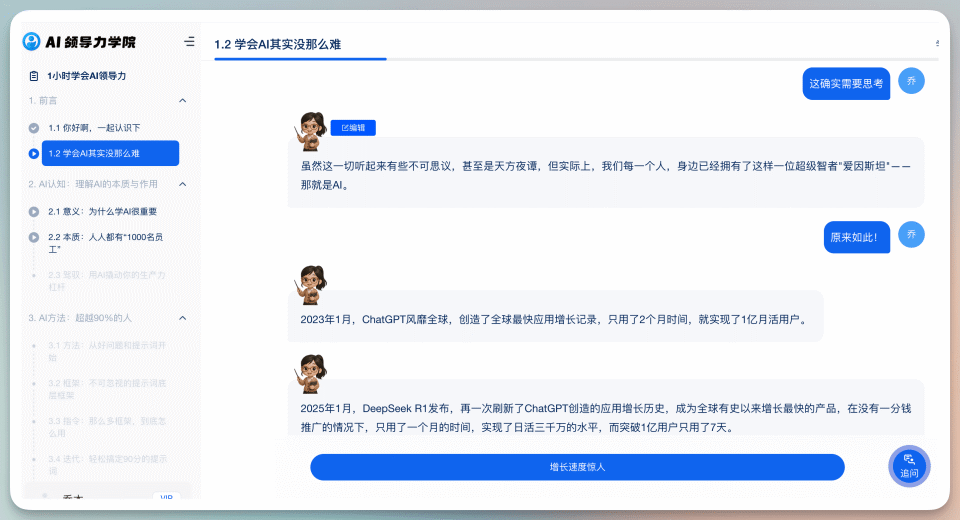Viewport: 960px width, 520px height.
Task: Open locked lesson 2.3 驾驭
Action: (x=107, y=281)
